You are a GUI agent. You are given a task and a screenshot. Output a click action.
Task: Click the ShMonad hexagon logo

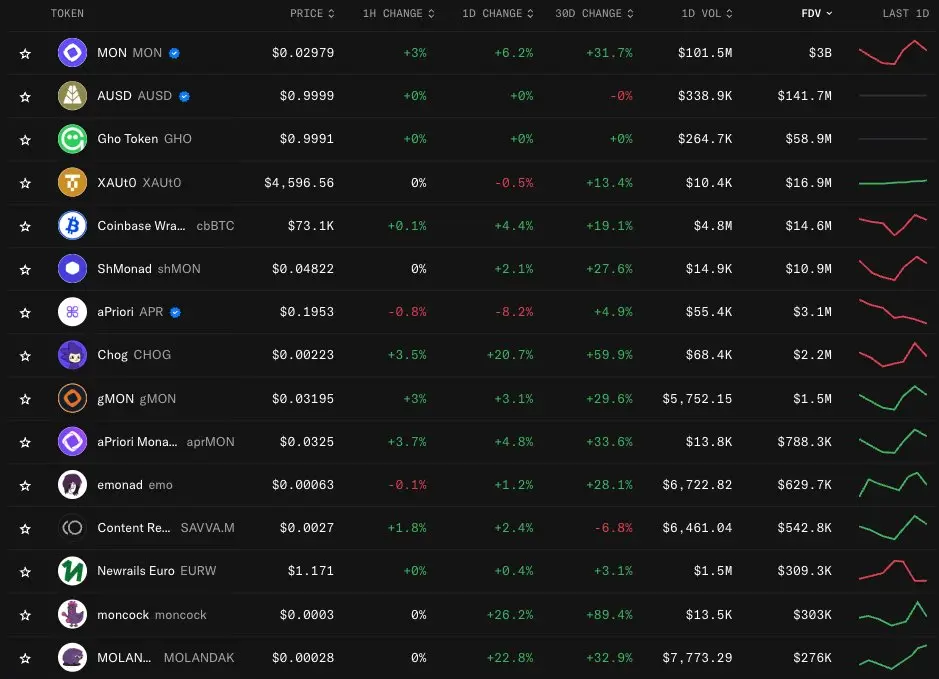[x=72, y=269]
